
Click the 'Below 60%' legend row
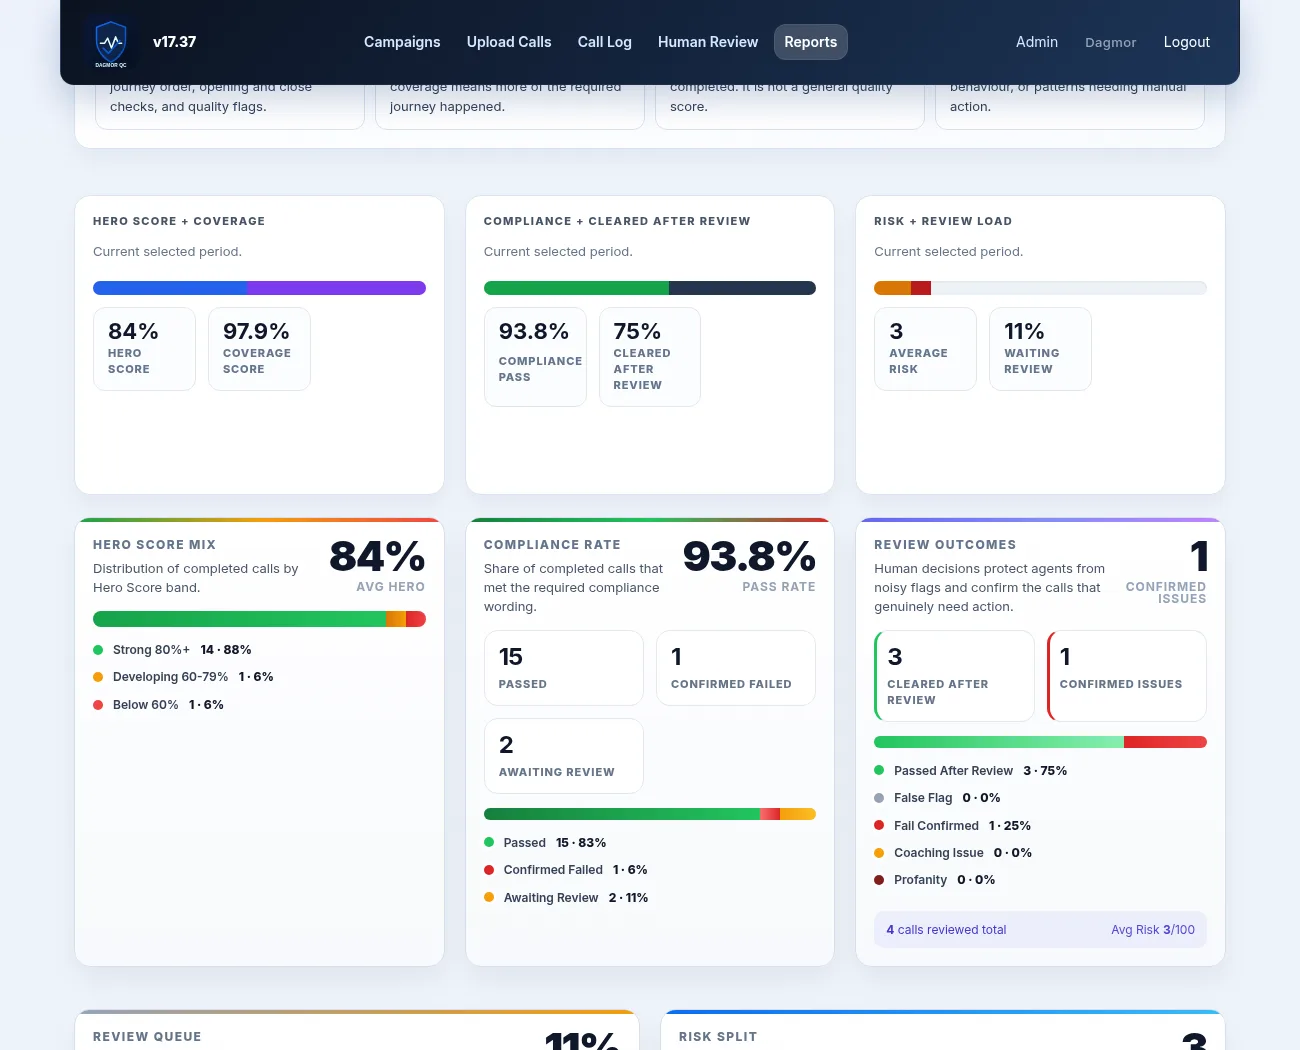click(x=158, y=705)
